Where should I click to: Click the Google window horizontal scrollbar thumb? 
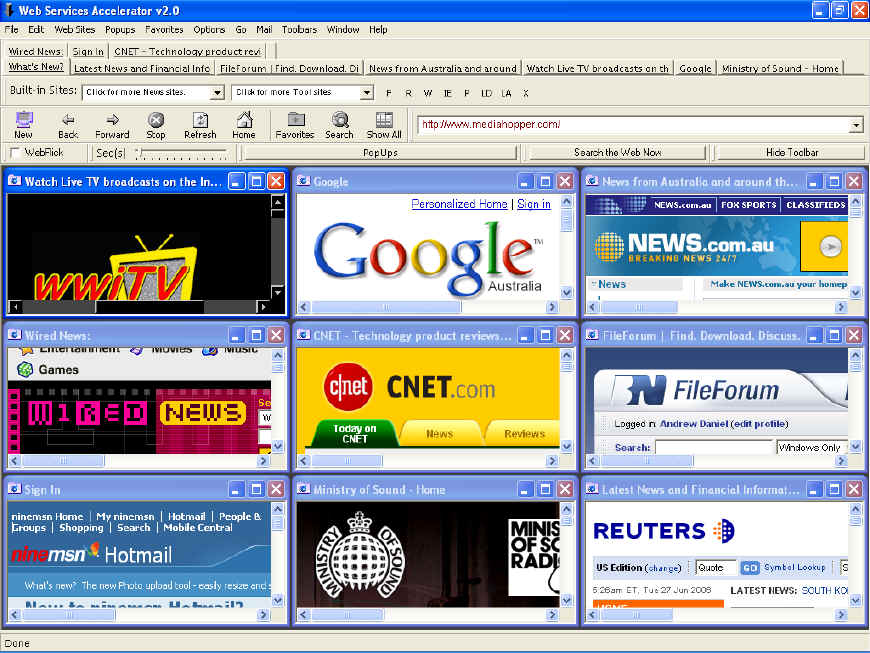pos(386,307)
